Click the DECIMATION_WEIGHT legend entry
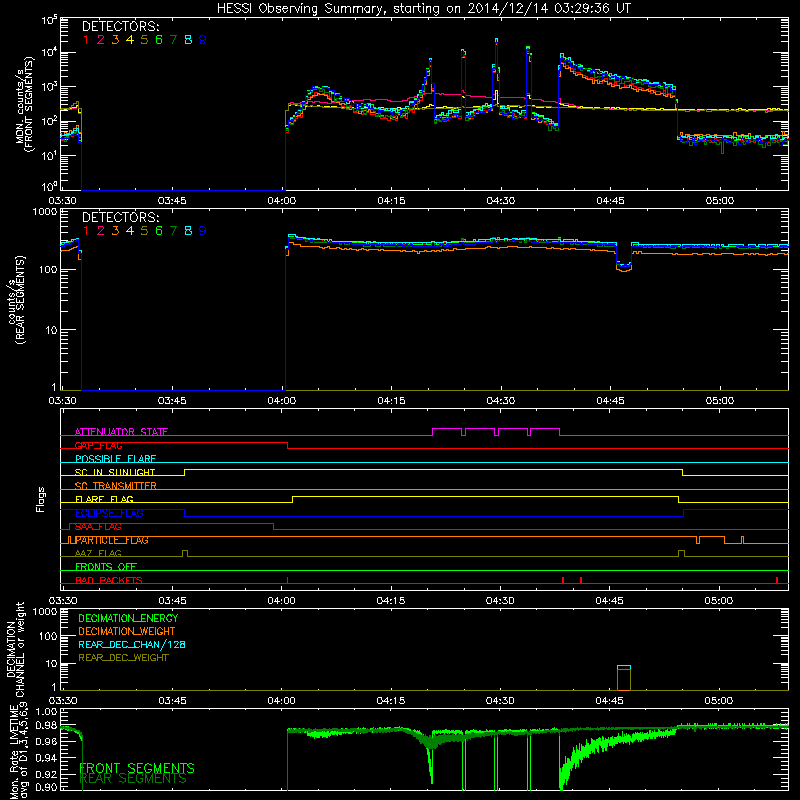 point(127,631)
